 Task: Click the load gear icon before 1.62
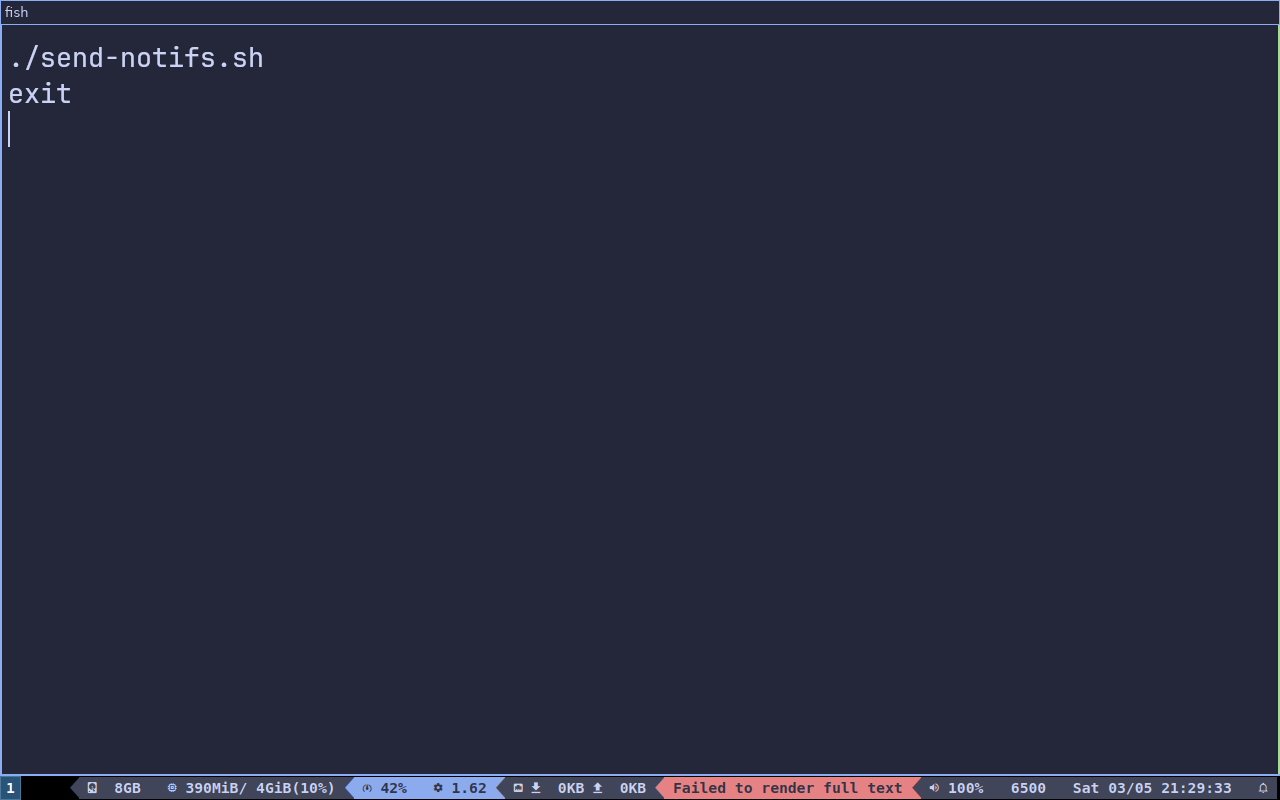pyautogui.click(x=438, y=788)
